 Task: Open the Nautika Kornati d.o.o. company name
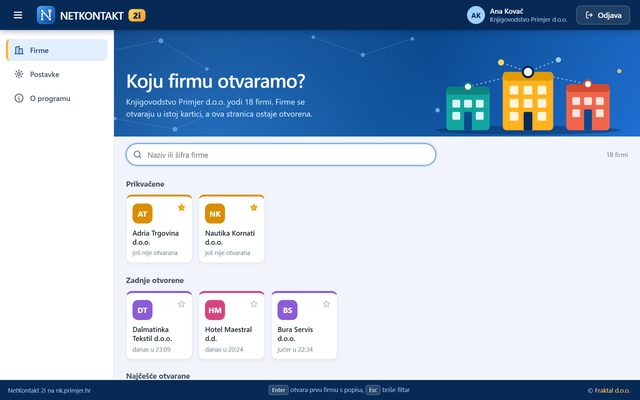[x=230, y=238]
